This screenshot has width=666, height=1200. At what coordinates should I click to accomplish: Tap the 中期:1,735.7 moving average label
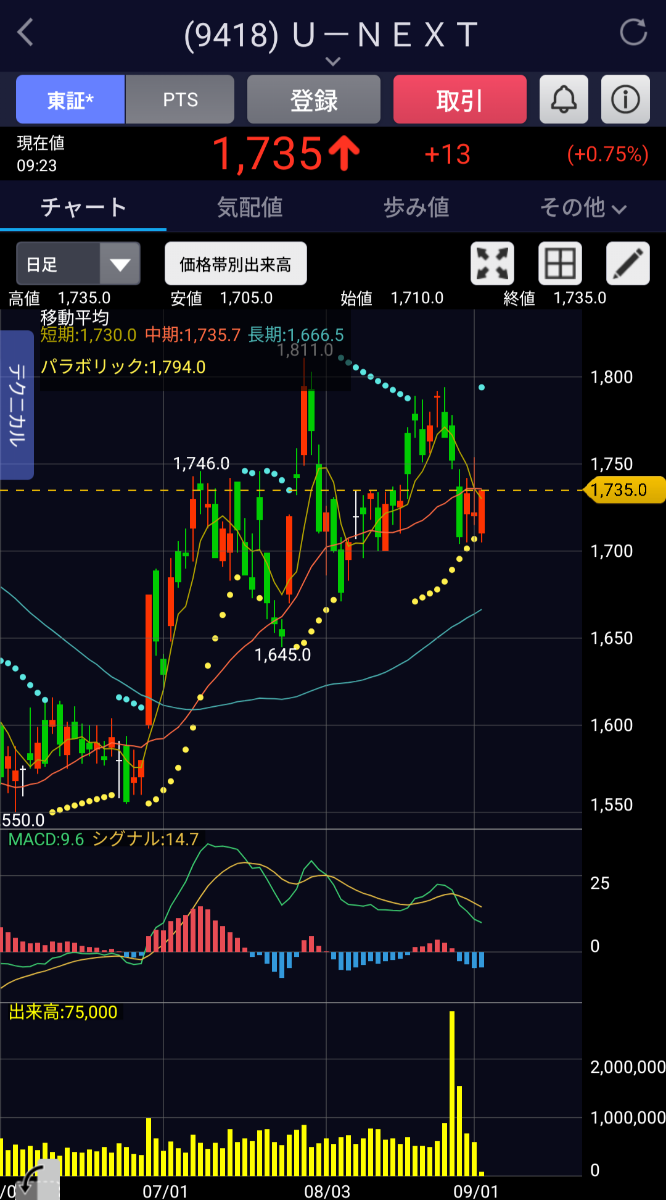pyautogui.click(x=191, y=335)
